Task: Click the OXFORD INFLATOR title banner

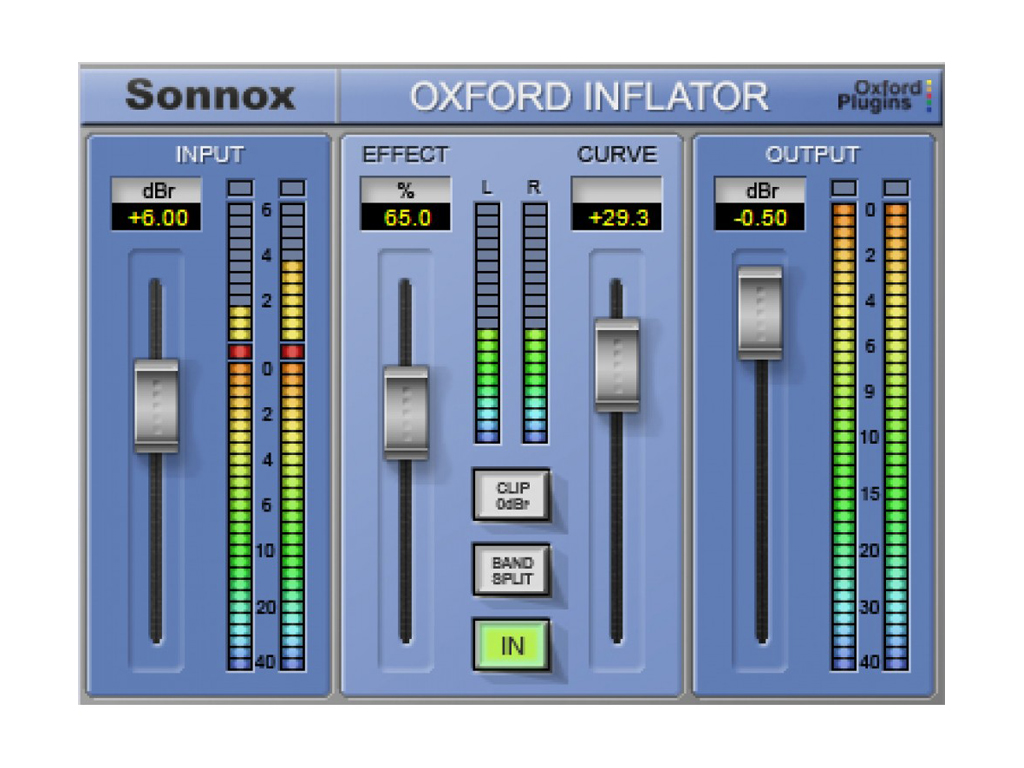Action: pos(590,96)
